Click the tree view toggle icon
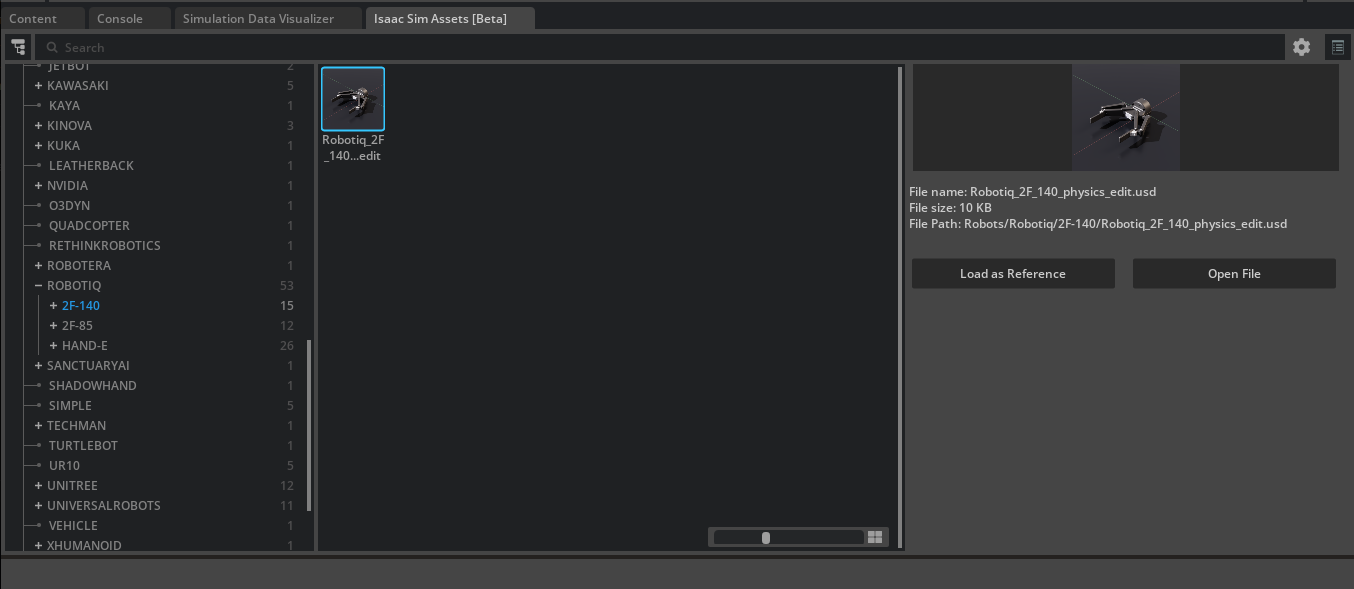 tap(18, 47)
